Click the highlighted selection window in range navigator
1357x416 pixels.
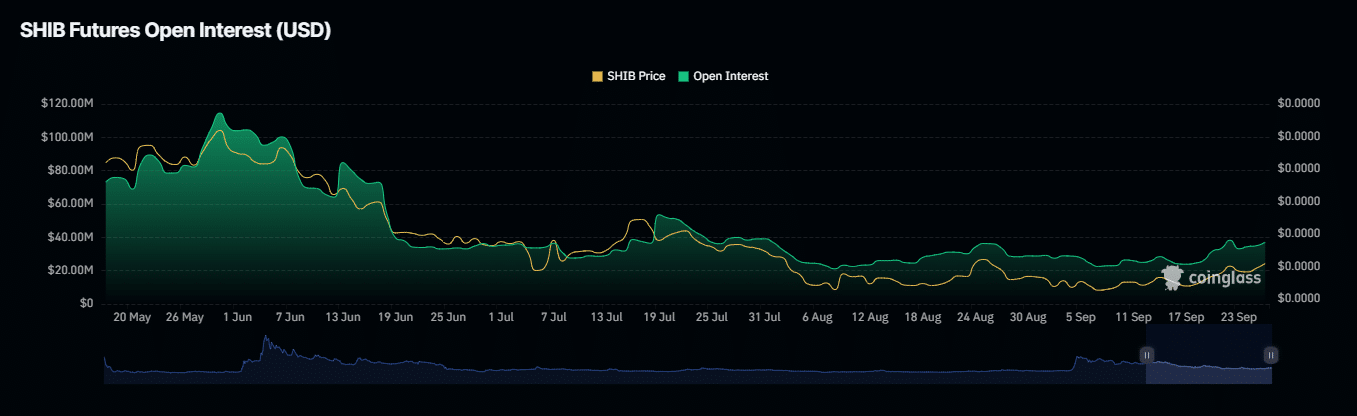pyautogui.click(x=1208, y=366)
